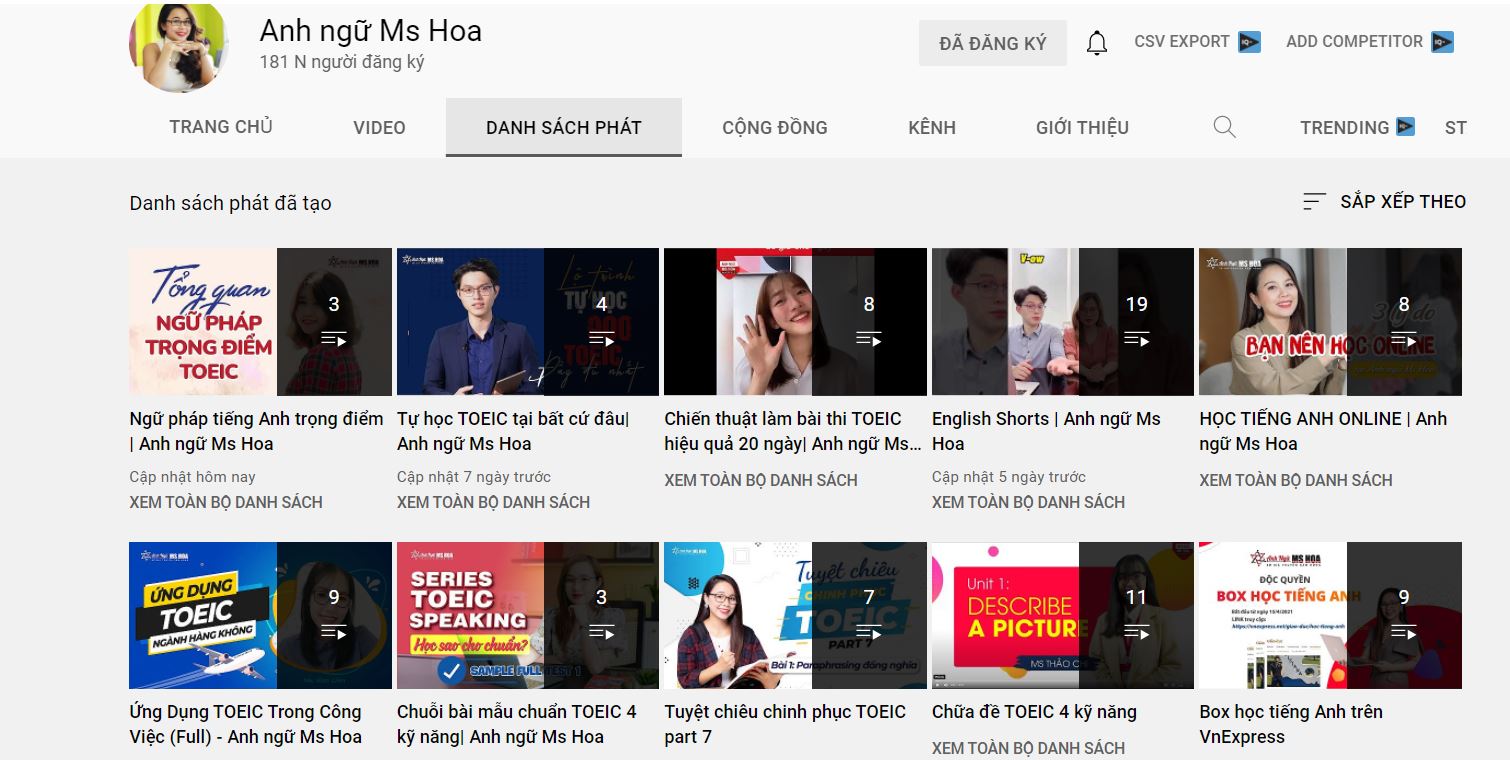Viewport: 1510px width, 760px height.
Task: Click title 'Ứng Dụng TOEIC Trong Công Việc'
Action: coord(246,724)
